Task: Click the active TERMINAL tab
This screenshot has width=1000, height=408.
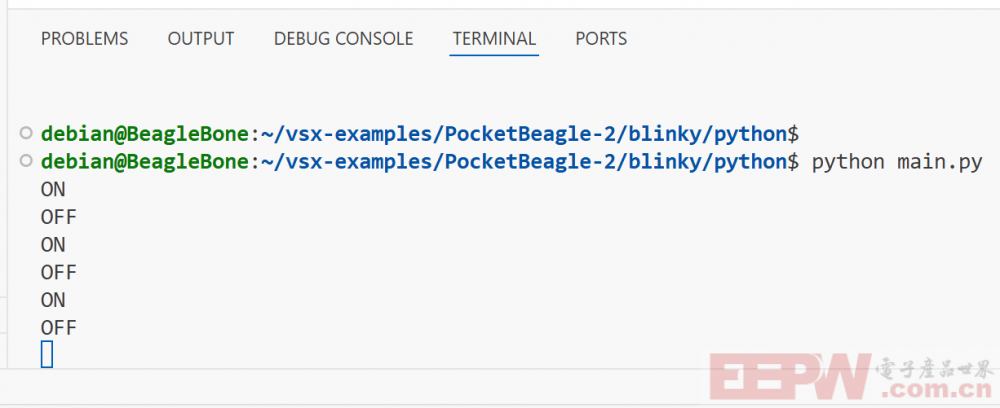Action: 494,39
